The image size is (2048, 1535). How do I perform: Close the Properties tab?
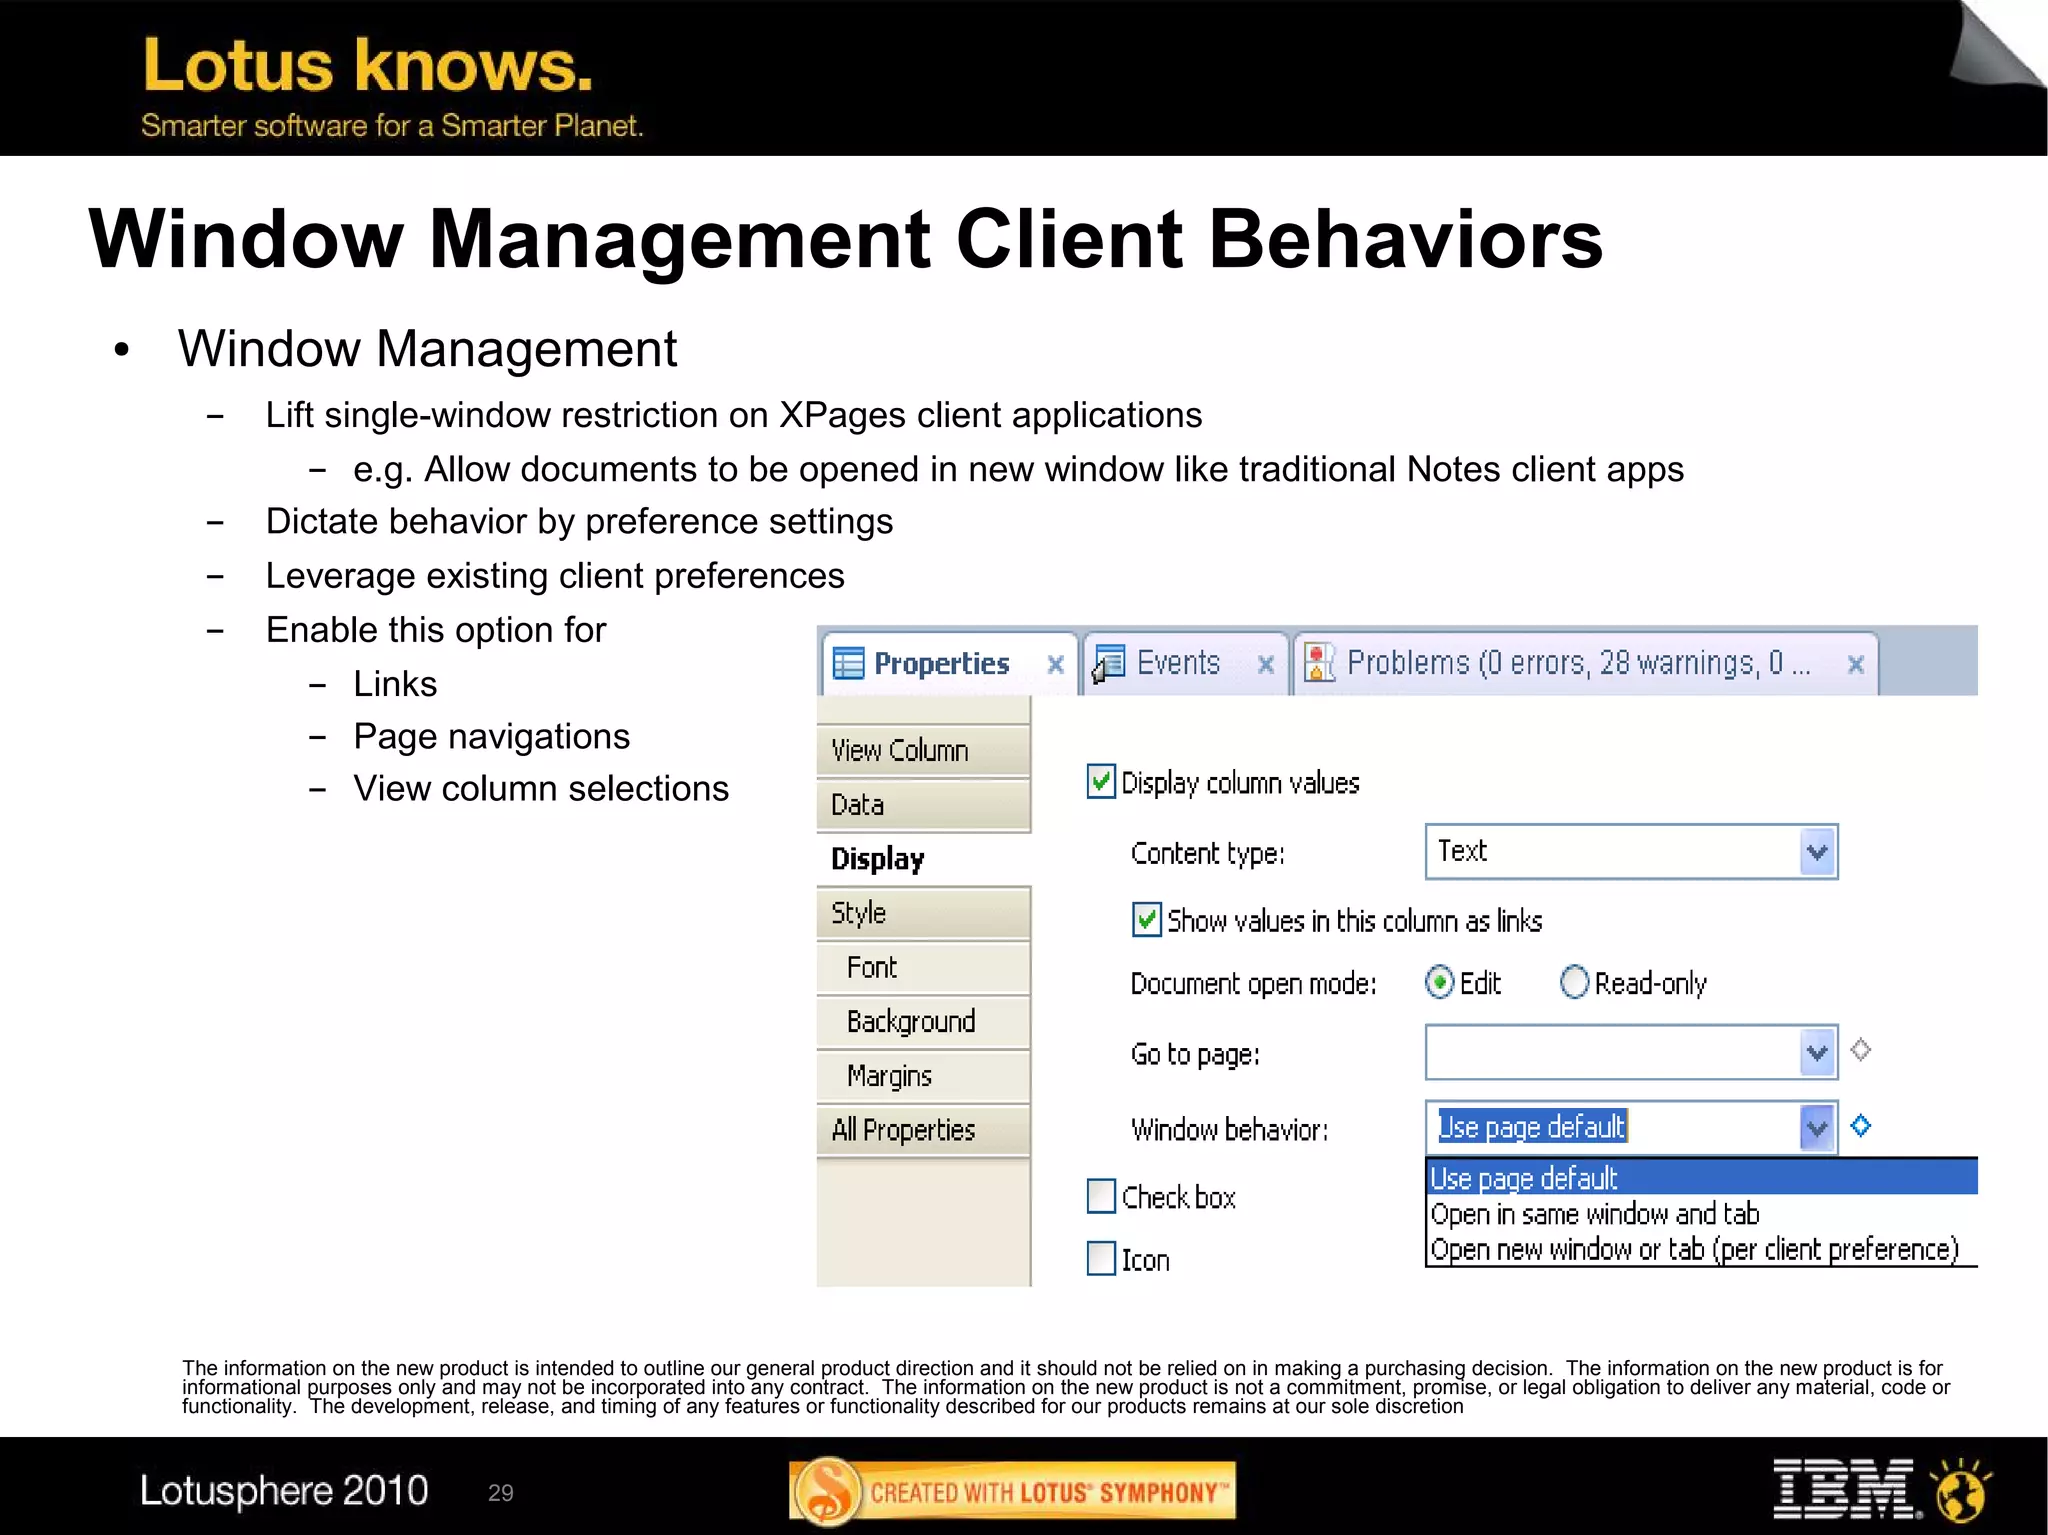coord(1055,665)
